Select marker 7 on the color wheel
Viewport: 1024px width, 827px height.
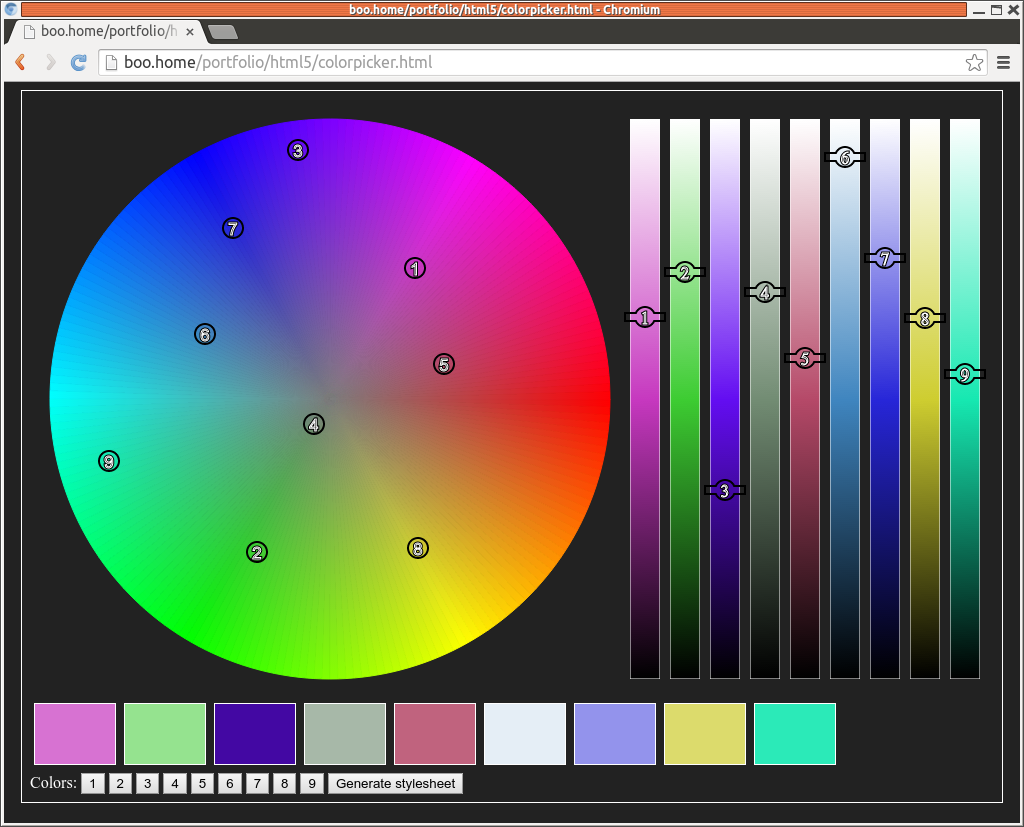tap(232, 228)
